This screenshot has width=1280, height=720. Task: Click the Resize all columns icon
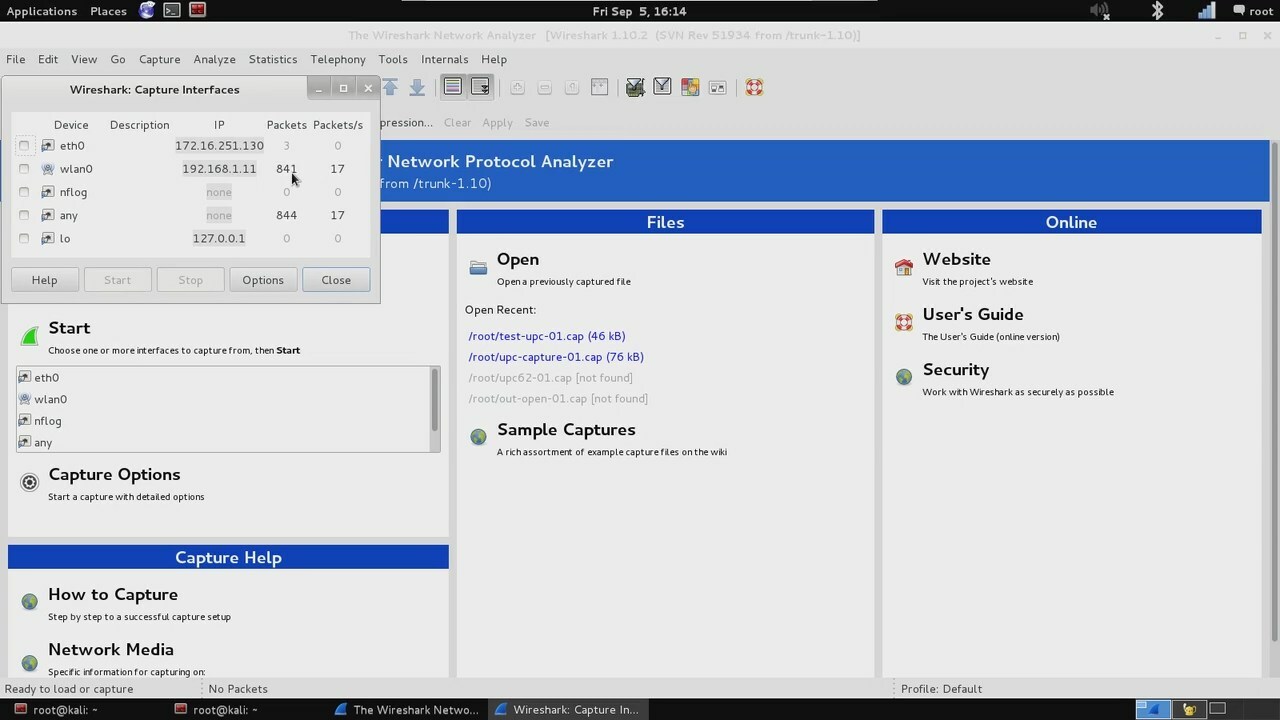pyautogui.click(x=599, y=88)
